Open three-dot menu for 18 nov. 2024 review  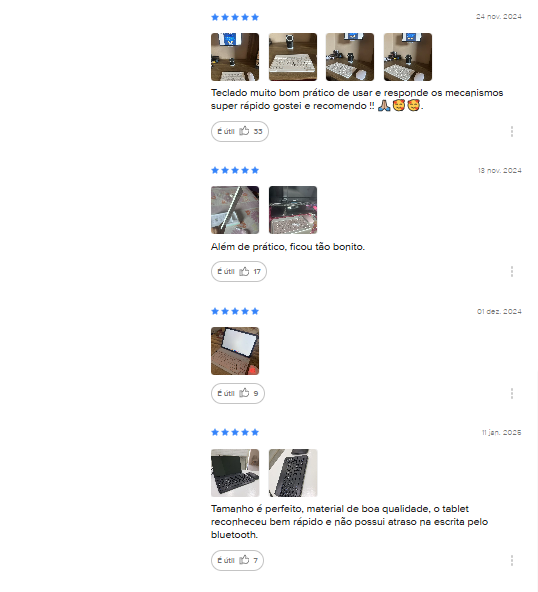coord(512,271)
